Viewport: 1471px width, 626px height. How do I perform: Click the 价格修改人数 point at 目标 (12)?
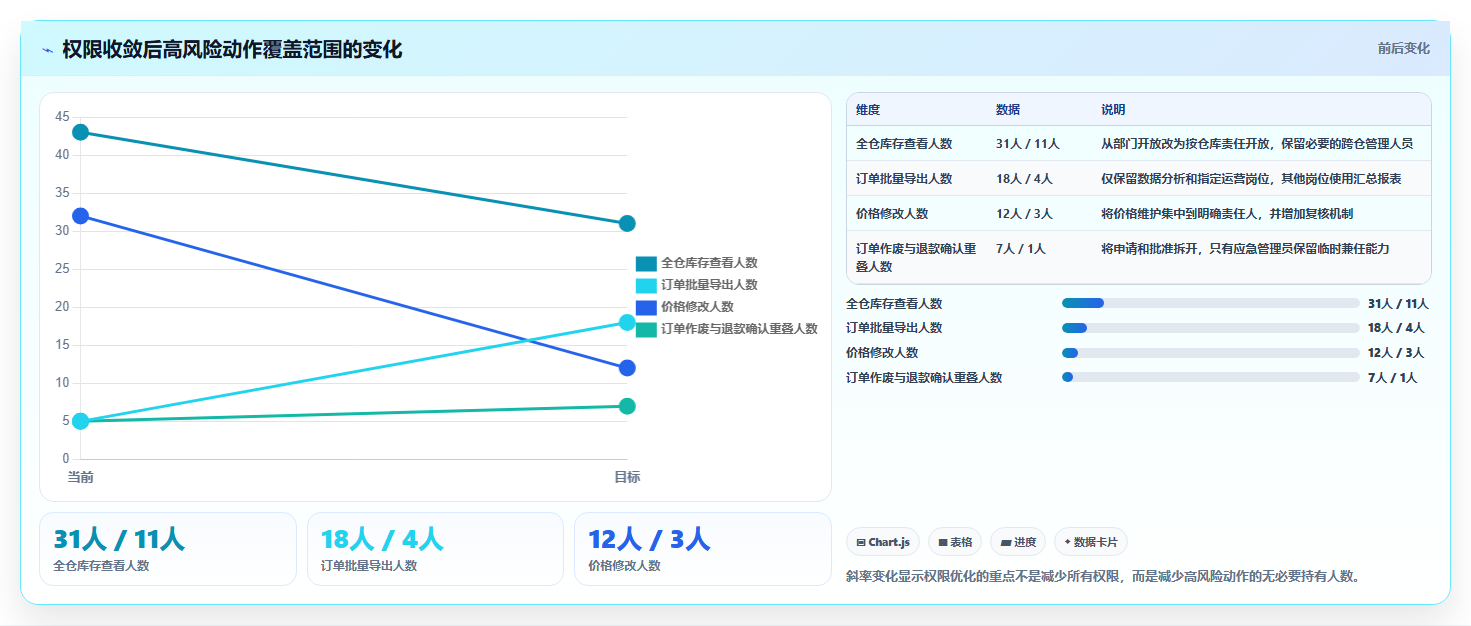pos(627,368)
